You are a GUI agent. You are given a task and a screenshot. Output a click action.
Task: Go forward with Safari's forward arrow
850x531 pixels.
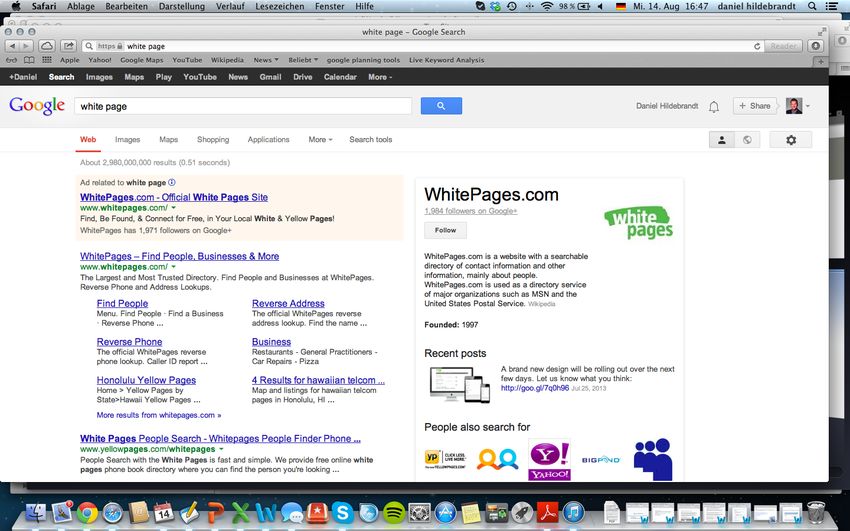click(26, 46)
